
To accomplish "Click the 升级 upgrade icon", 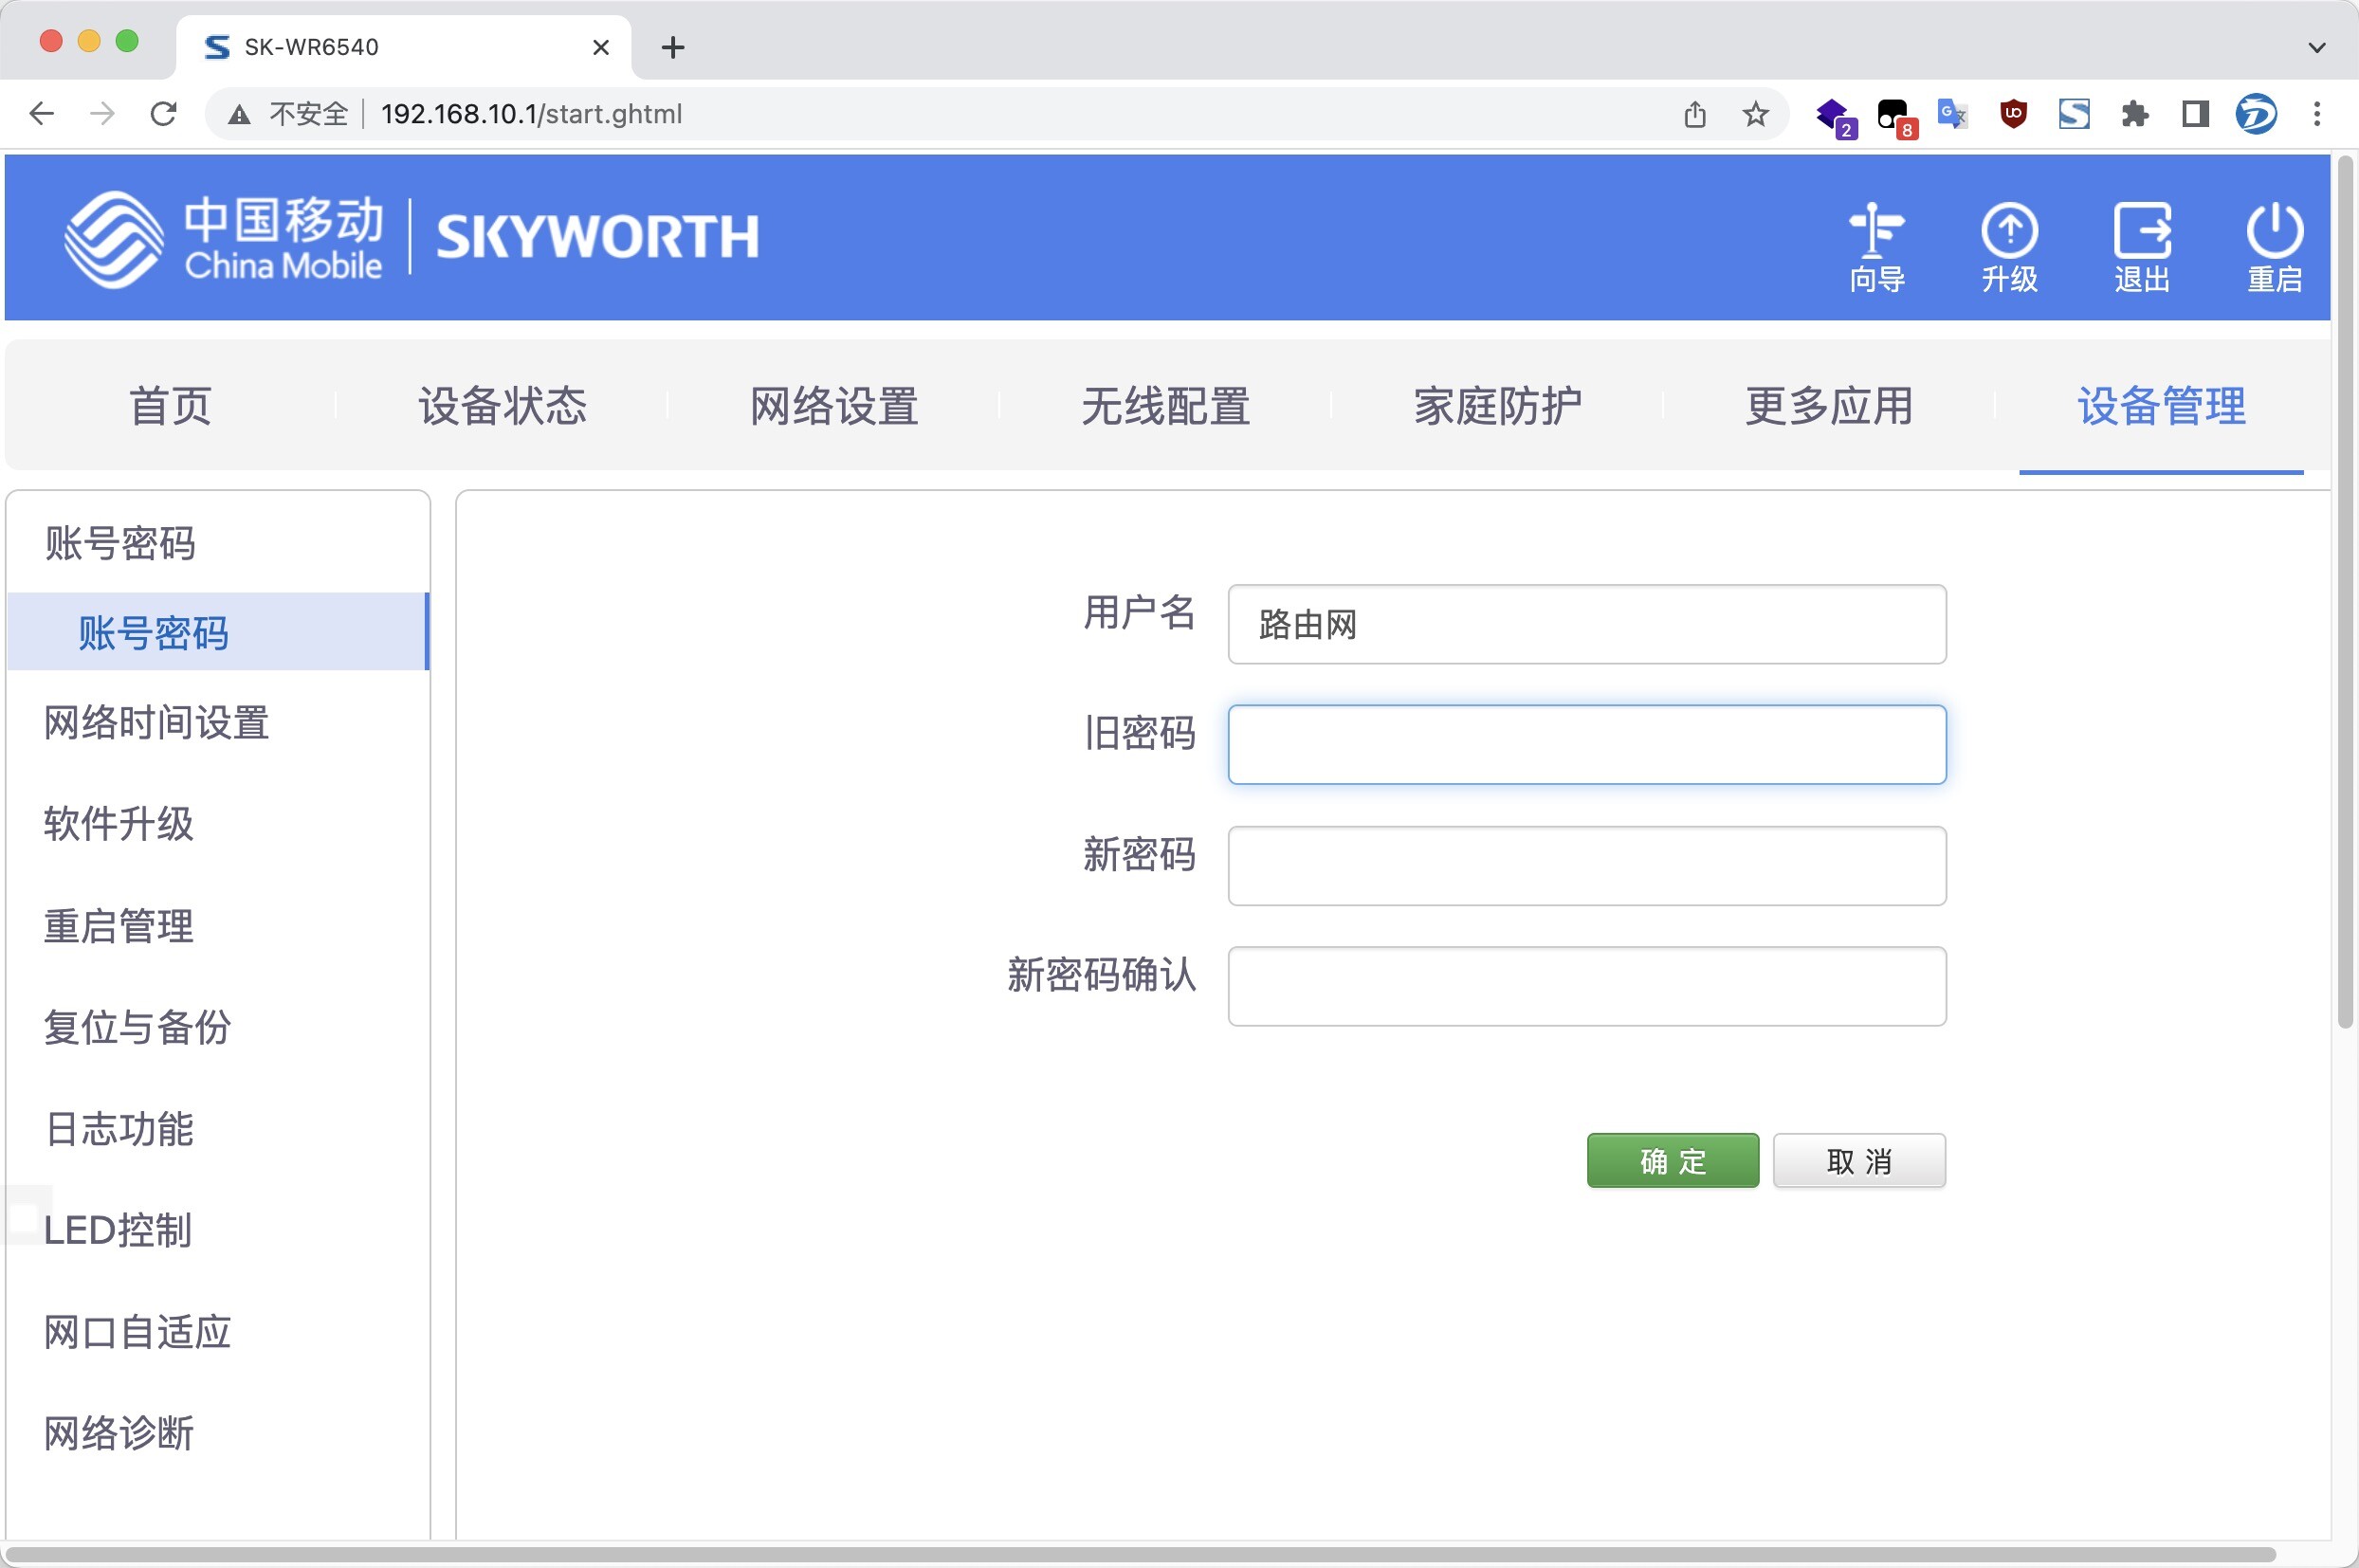I will [2010, 245].
